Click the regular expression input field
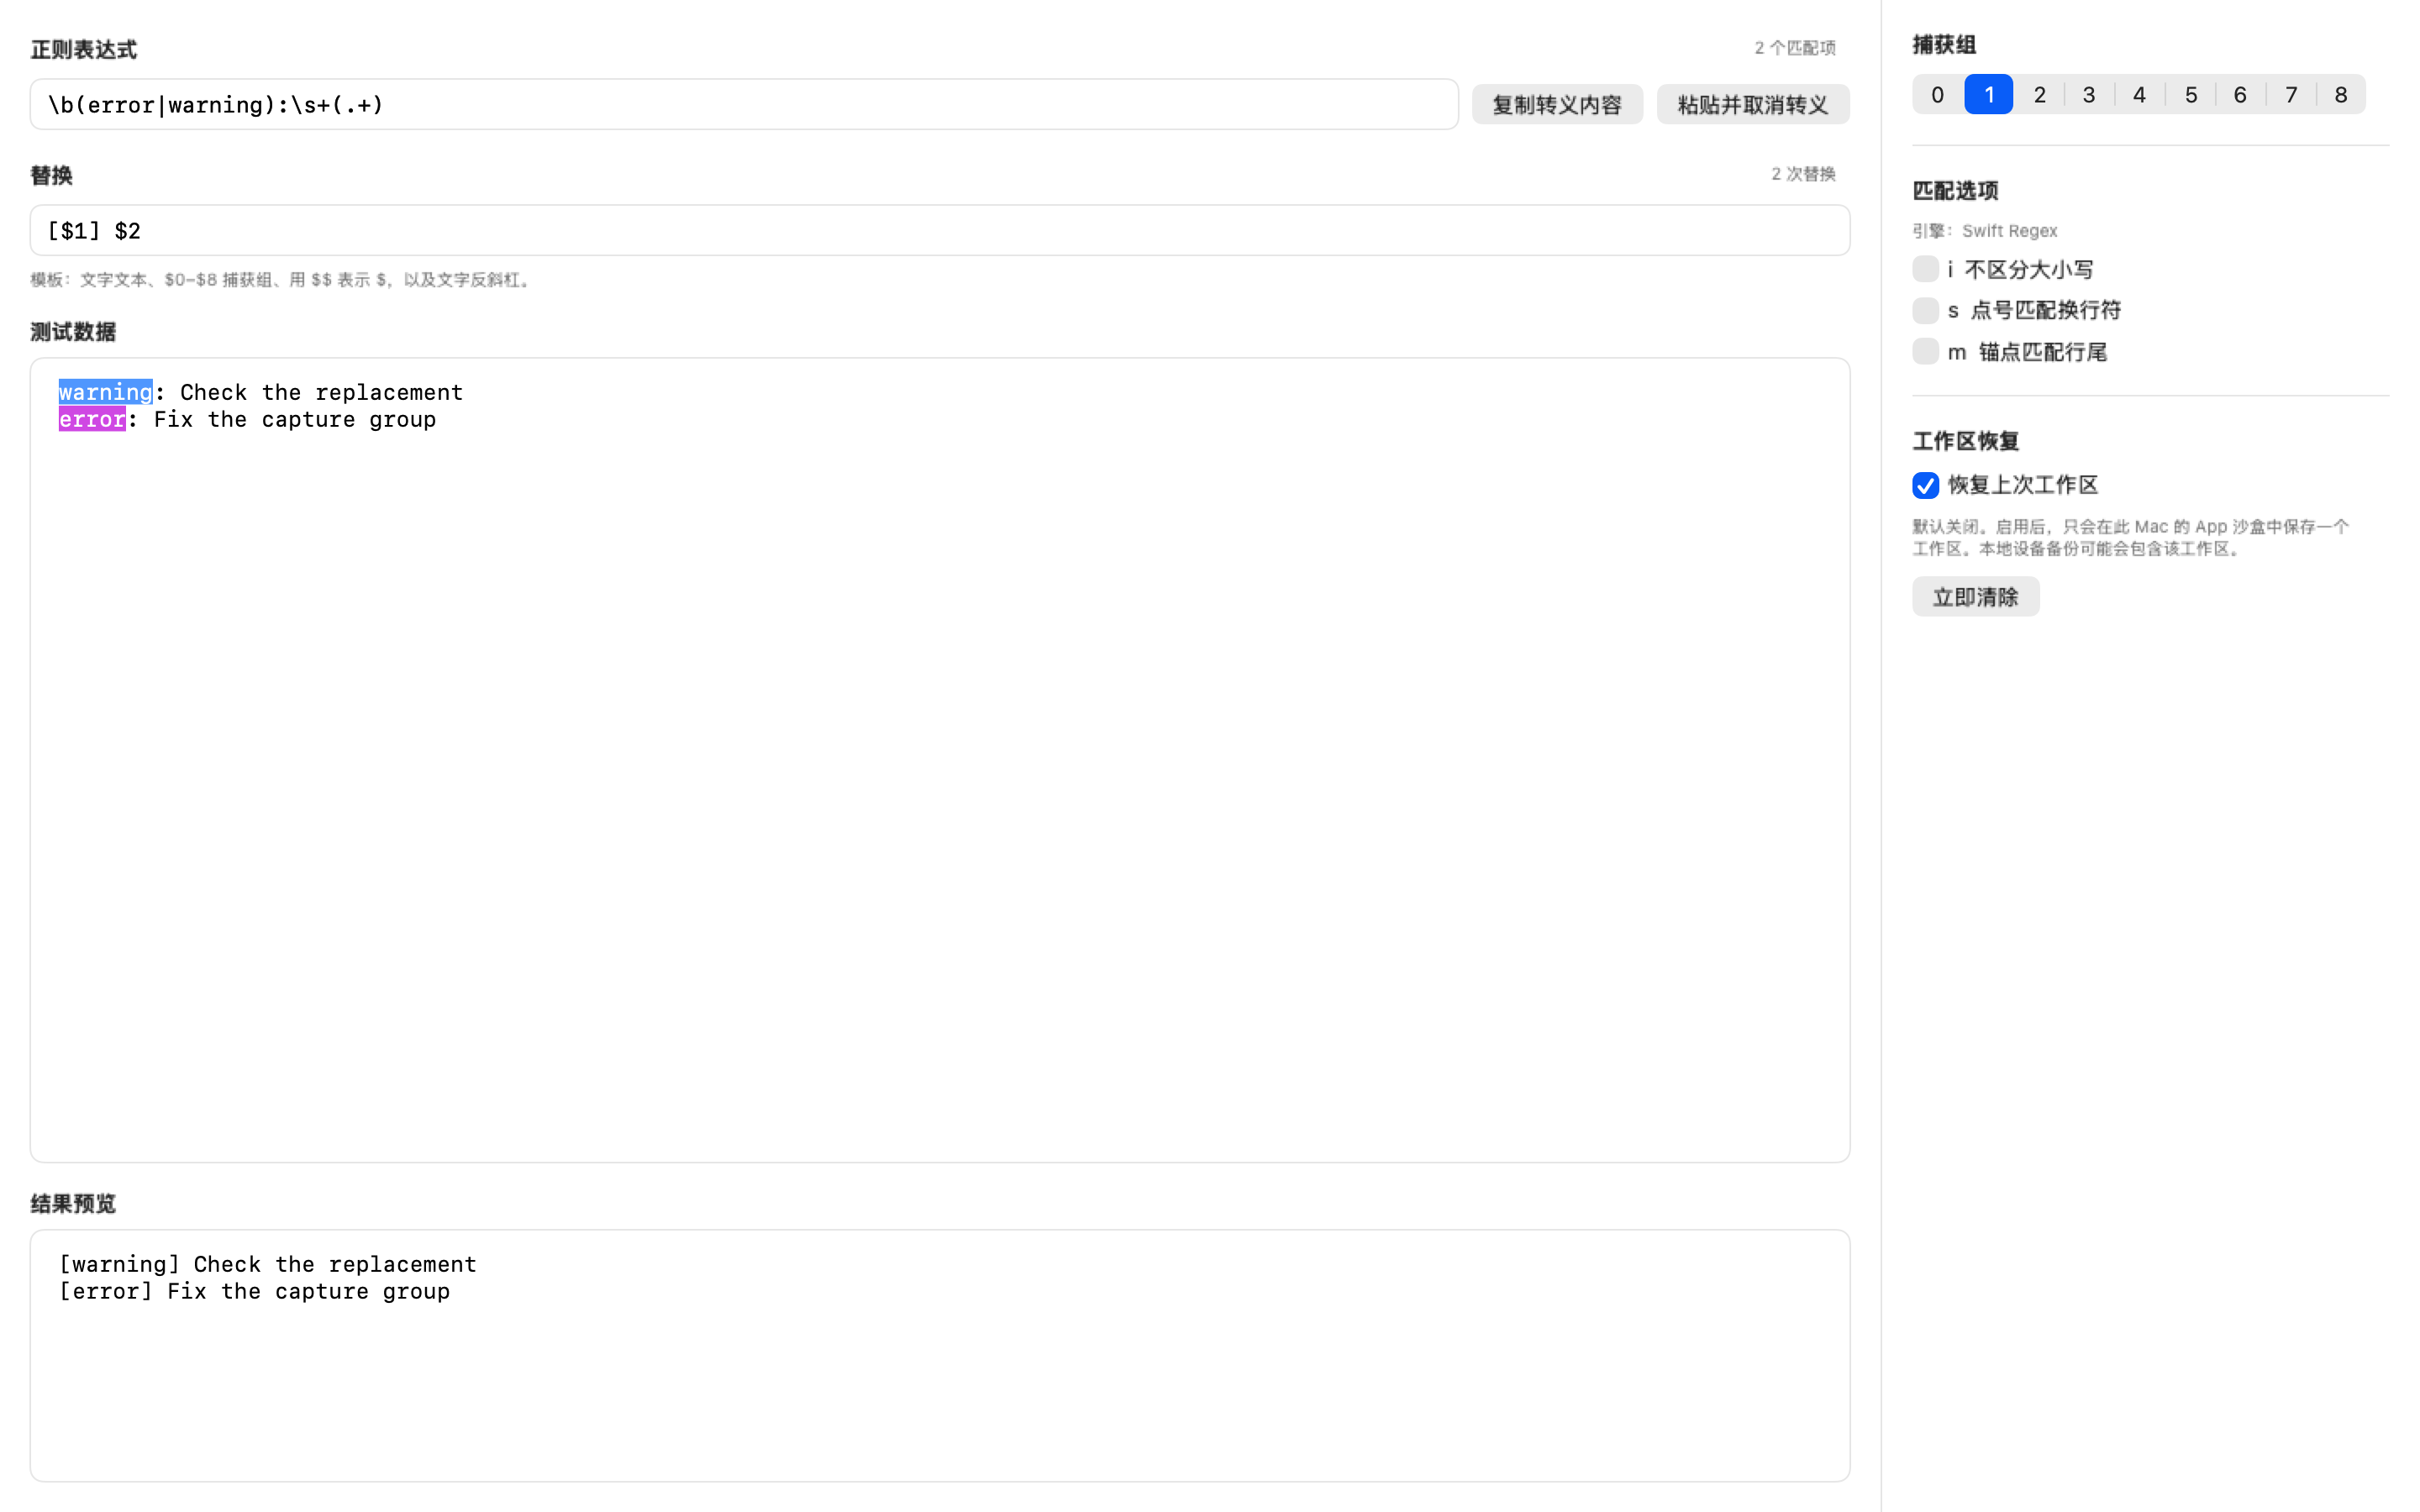 tap(744, 104)
